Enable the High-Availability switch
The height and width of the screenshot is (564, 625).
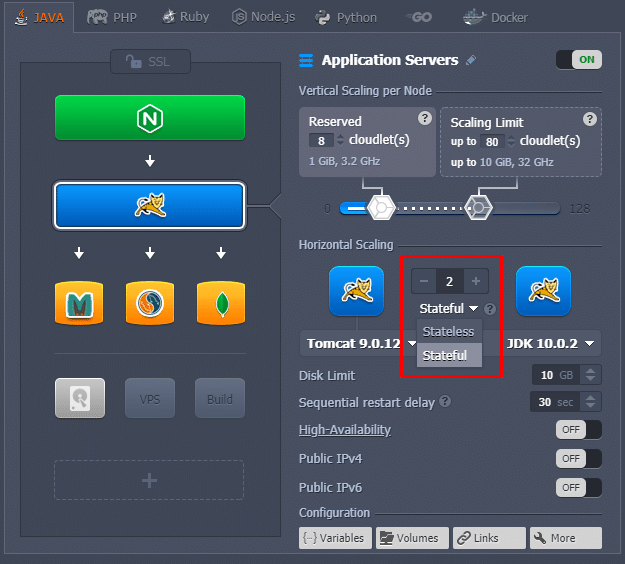579,429
